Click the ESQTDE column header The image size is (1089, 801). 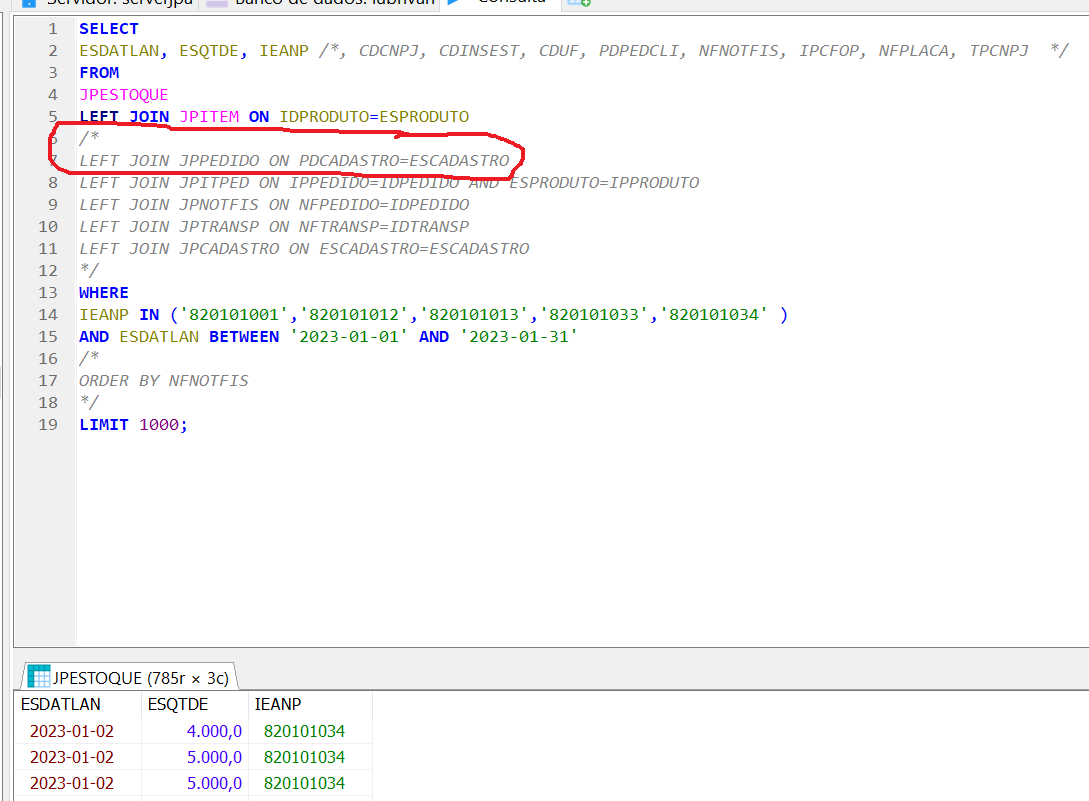tap(176, 704)
